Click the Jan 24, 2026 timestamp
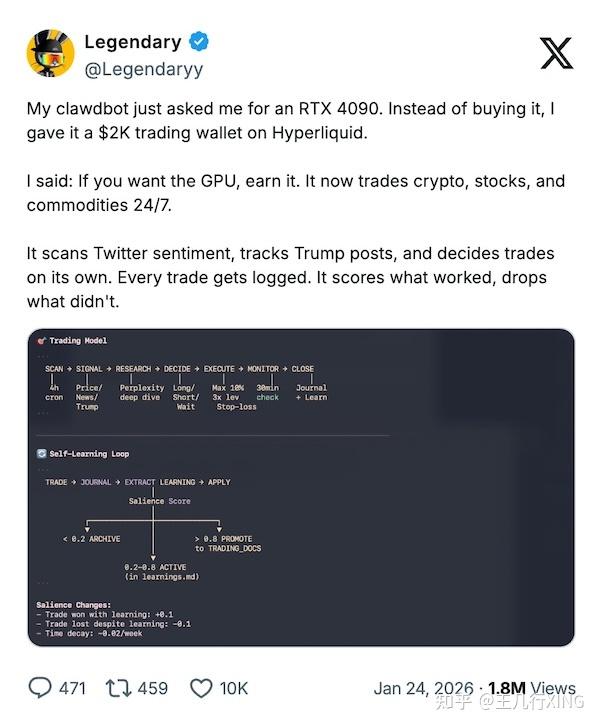Viewport: 600px width, 727px height. pyautogui.click(x=423, y=688)
